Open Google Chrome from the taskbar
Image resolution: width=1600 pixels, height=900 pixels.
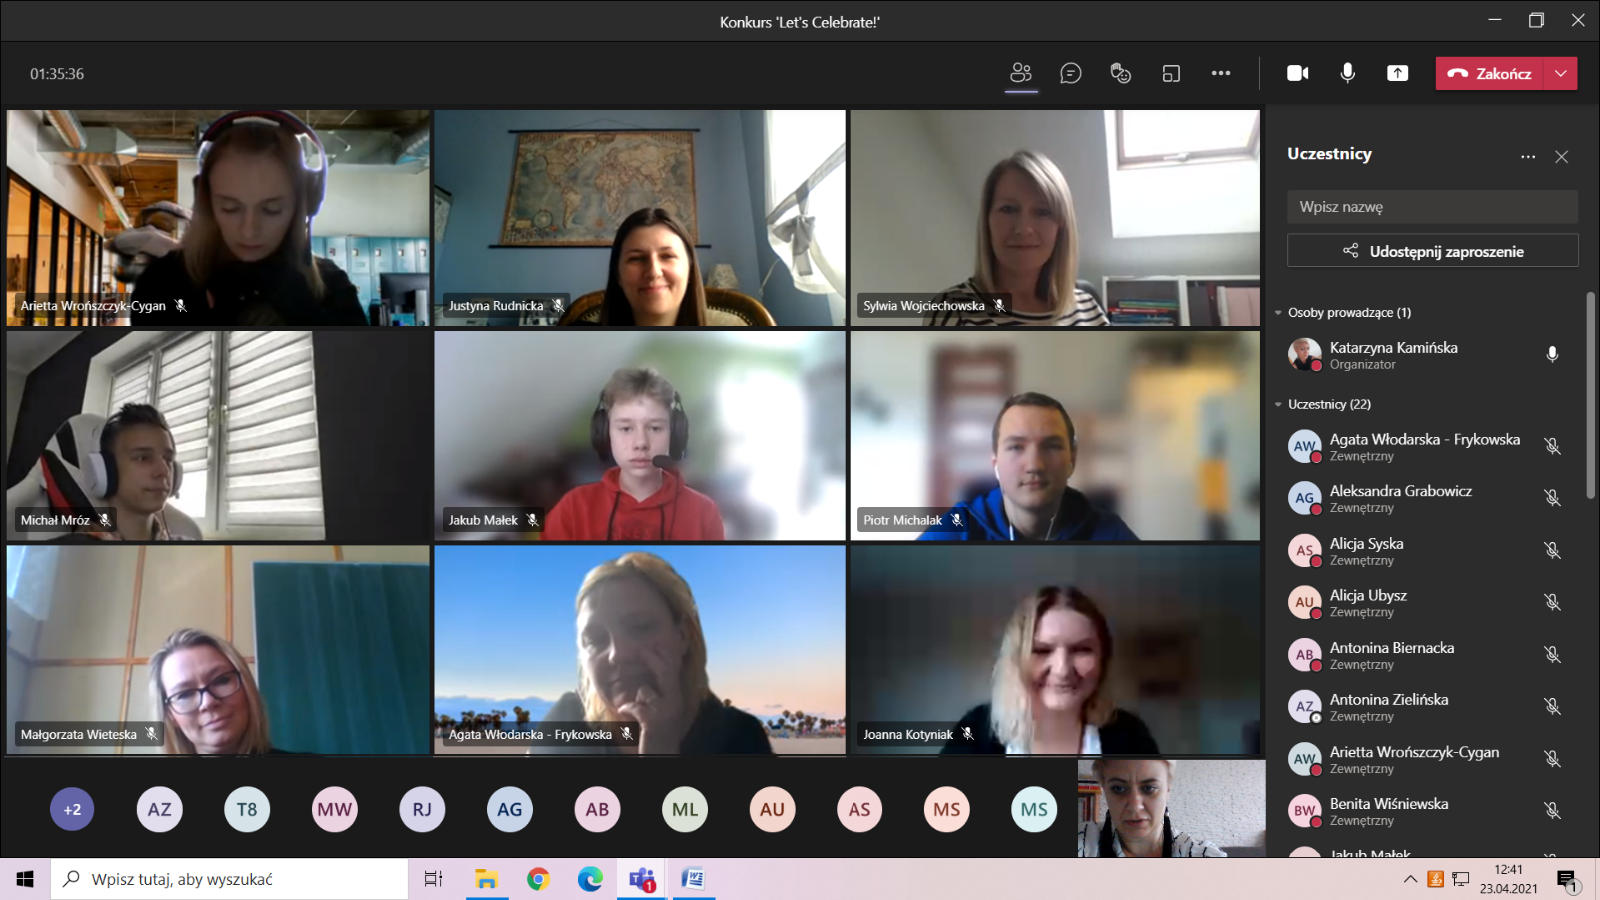pos(538,879)
